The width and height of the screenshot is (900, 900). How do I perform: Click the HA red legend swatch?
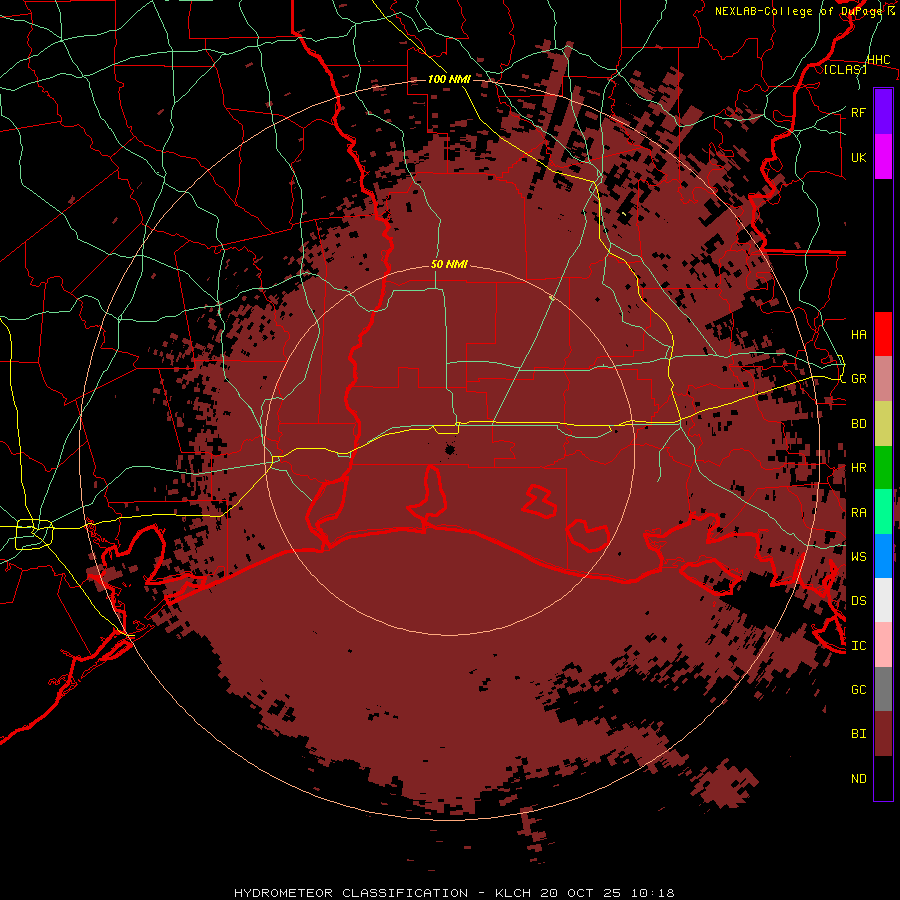883,334
